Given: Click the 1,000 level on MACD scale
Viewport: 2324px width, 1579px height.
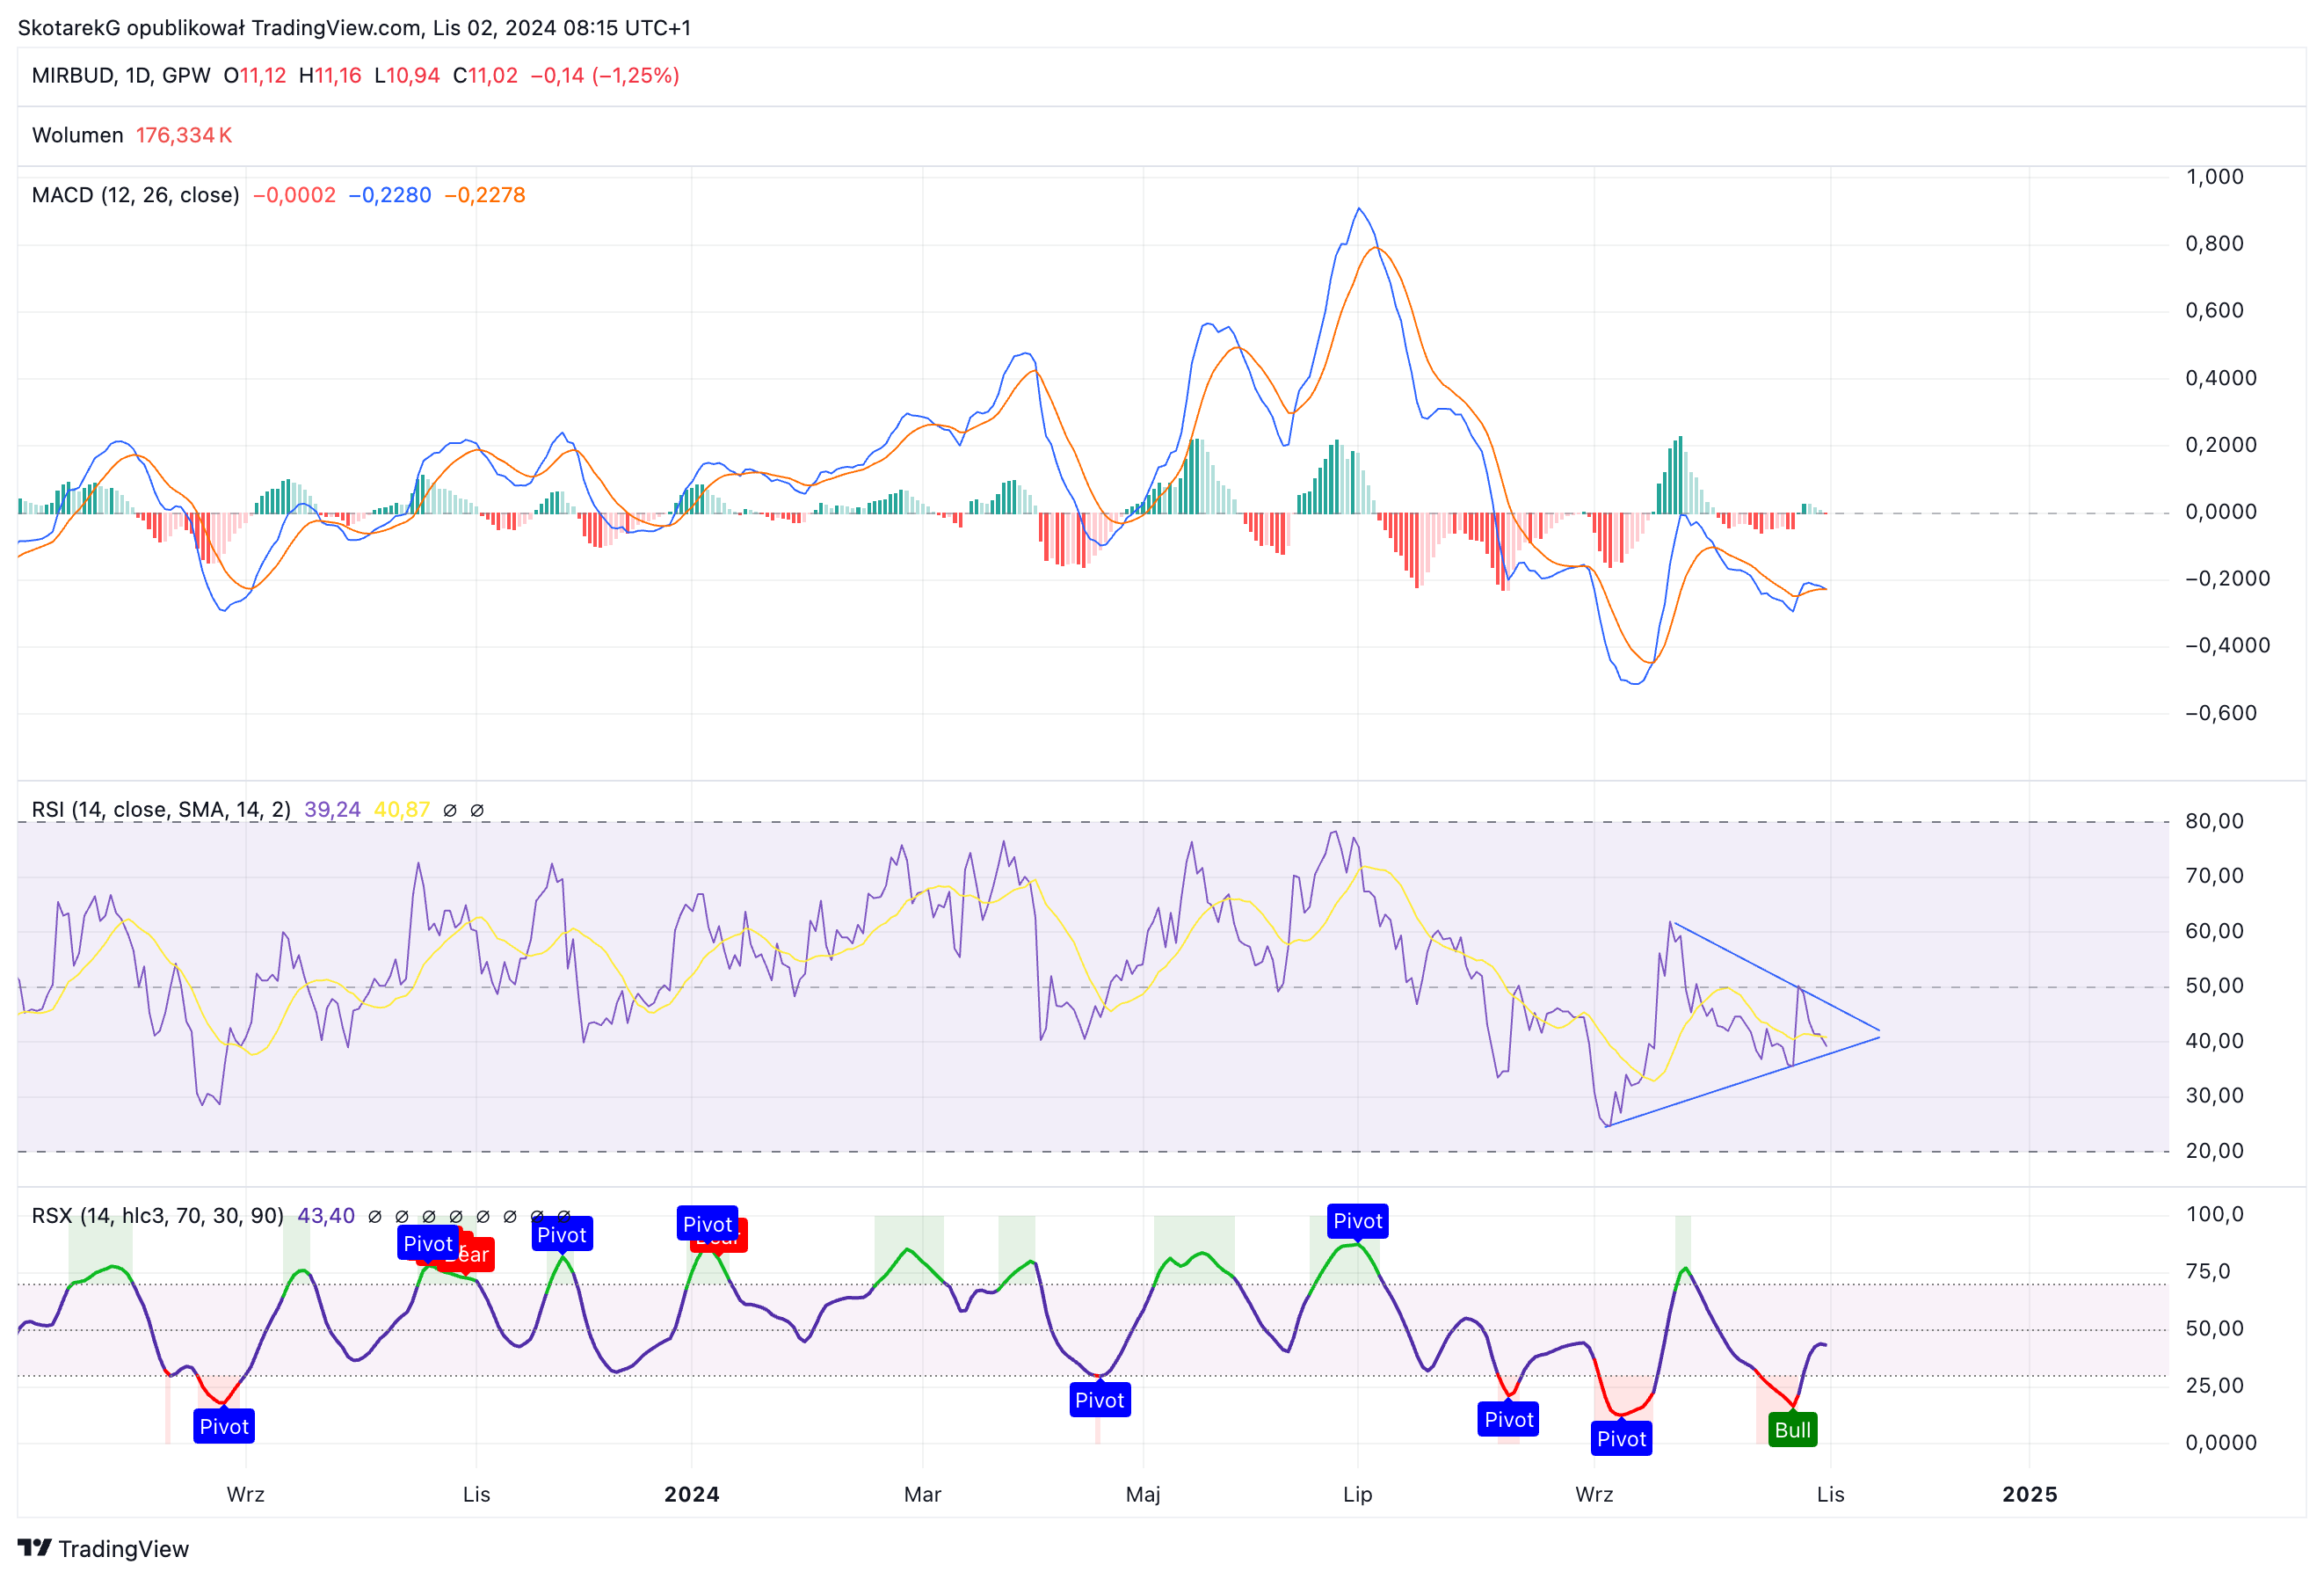Looking at the screenshot, I should point(2214,177).
